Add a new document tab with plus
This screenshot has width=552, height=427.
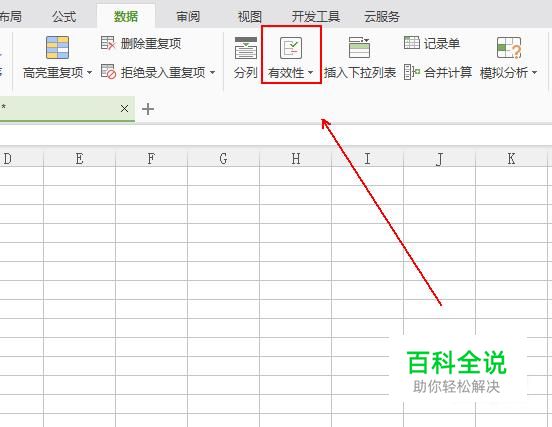(148, 109)
